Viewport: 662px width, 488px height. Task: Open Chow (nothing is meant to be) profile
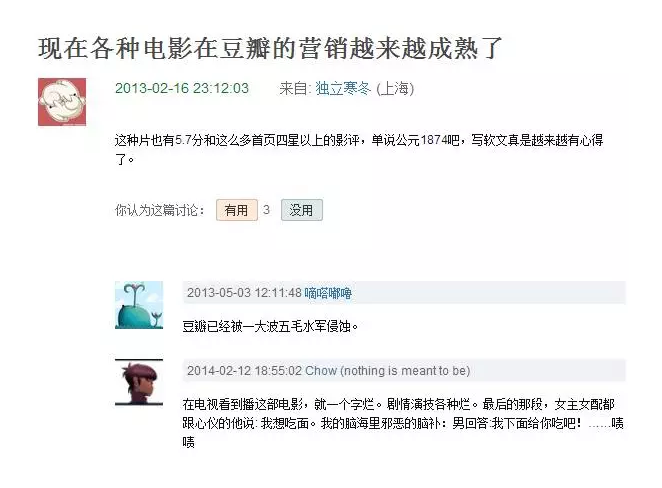pyautogui.click(x=388, y=371)
